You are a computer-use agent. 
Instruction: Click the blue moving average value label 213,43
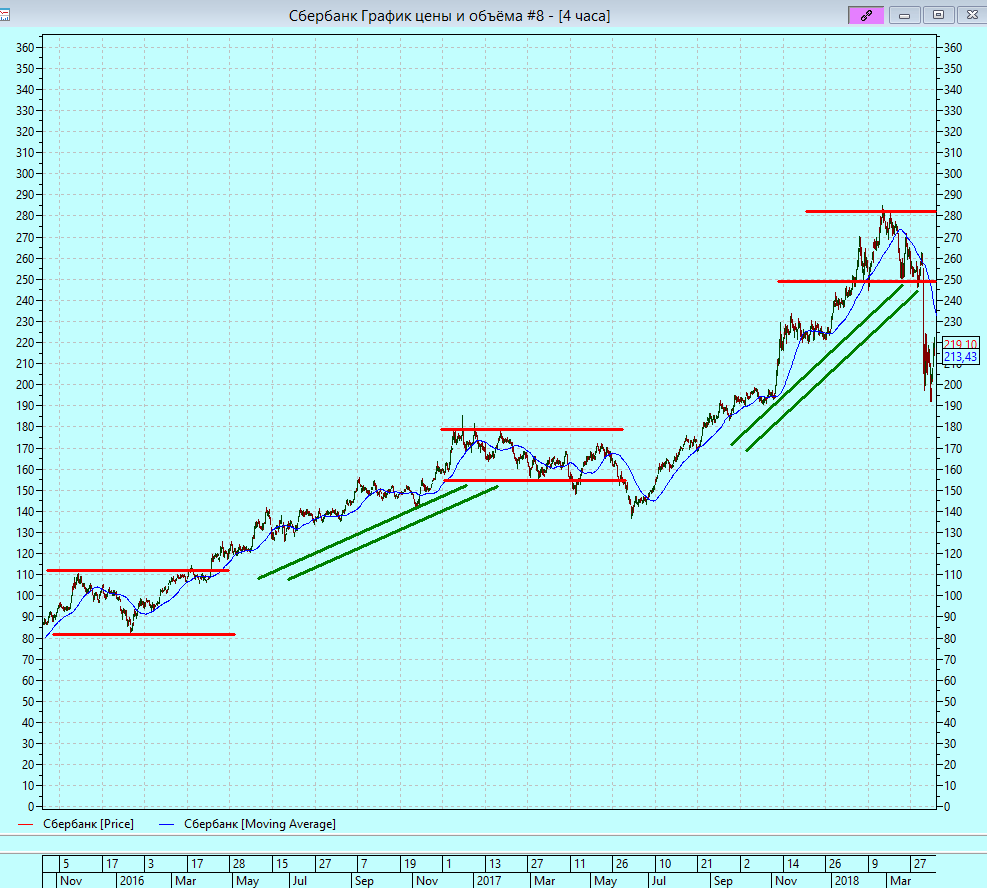[x=960, y=357]
